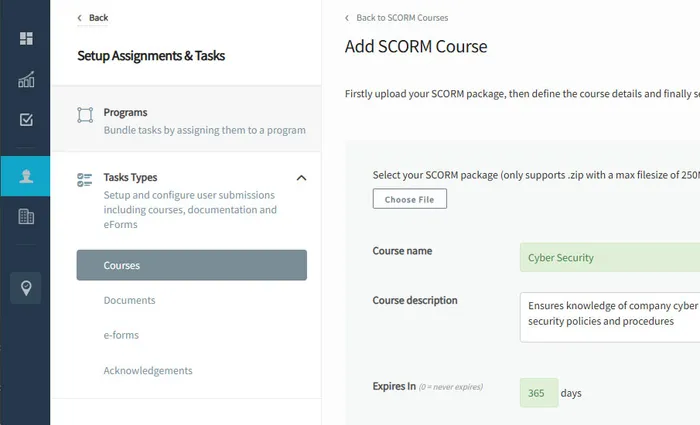
Task: Collapse the Tasks Types section chevron
Action: tap(302, 178)
